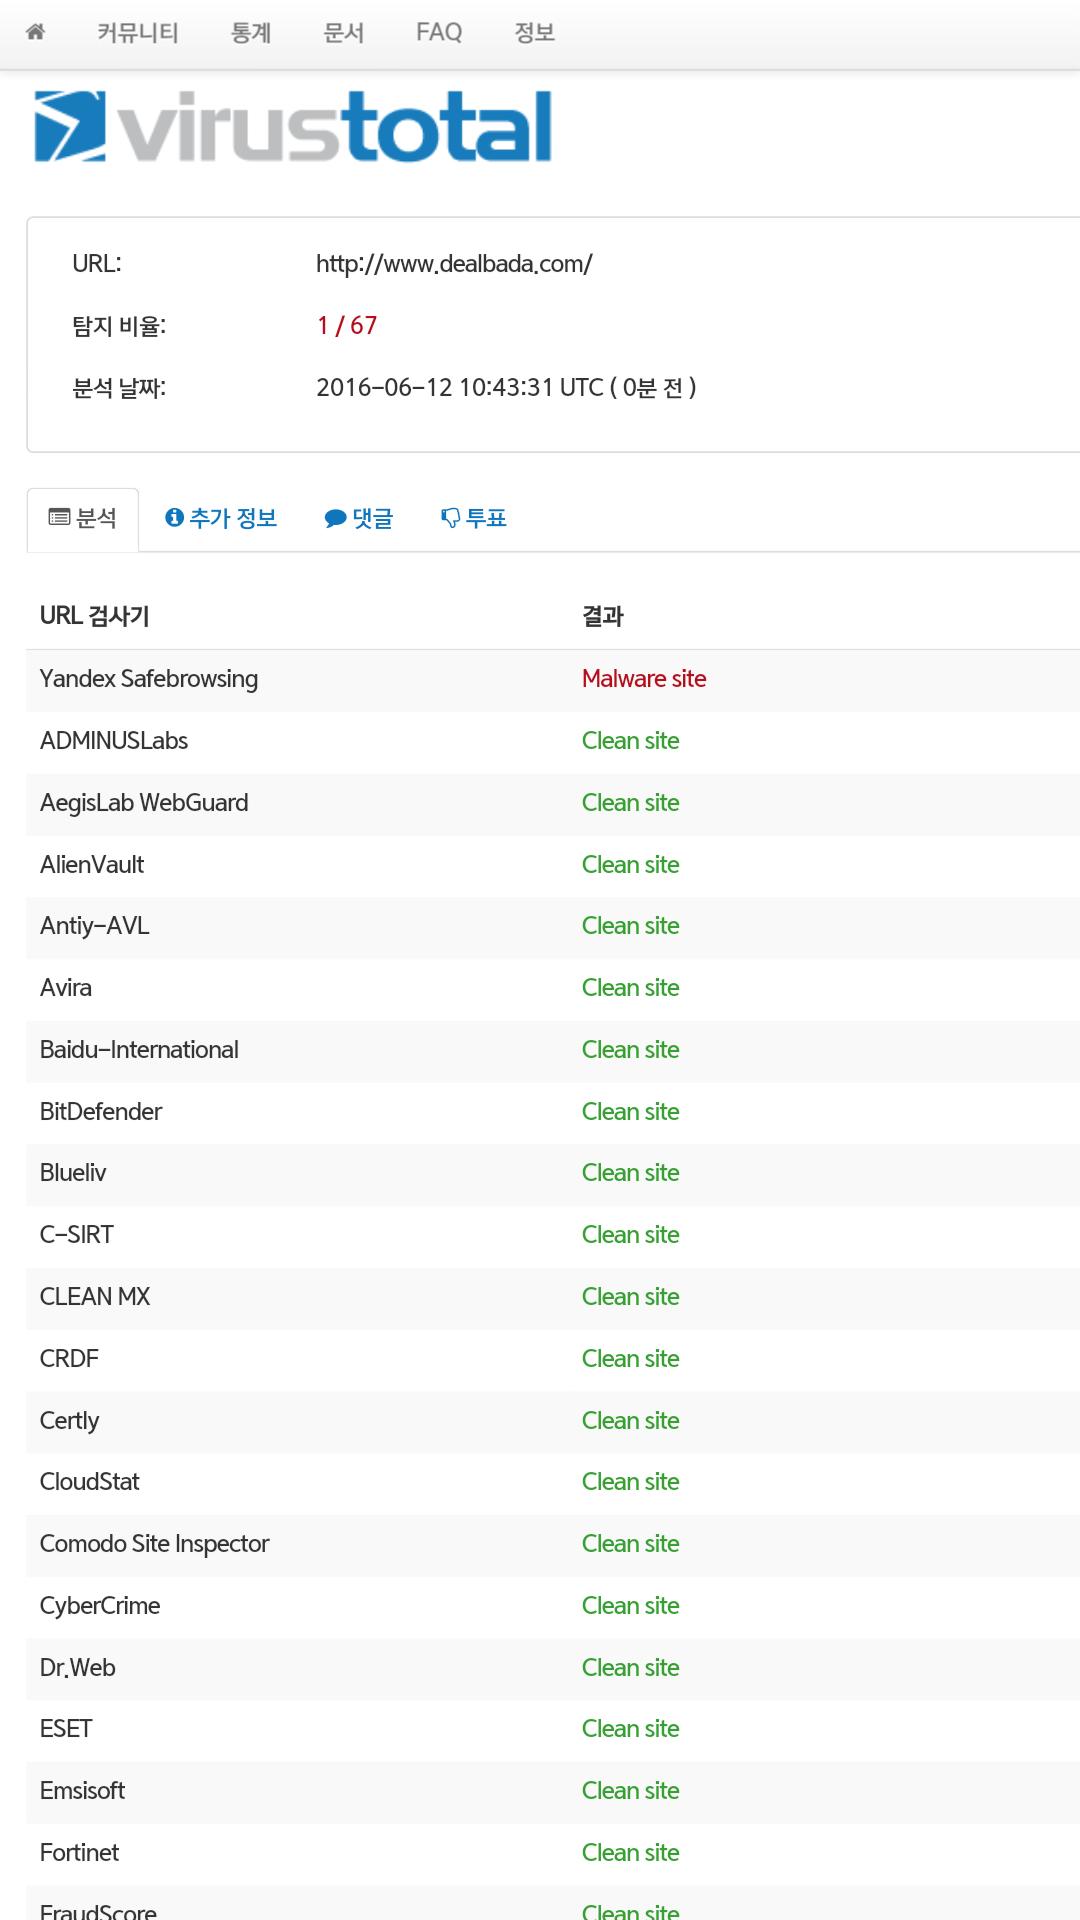Click the 1 / 67 detection ratio

tap(346, 326)
